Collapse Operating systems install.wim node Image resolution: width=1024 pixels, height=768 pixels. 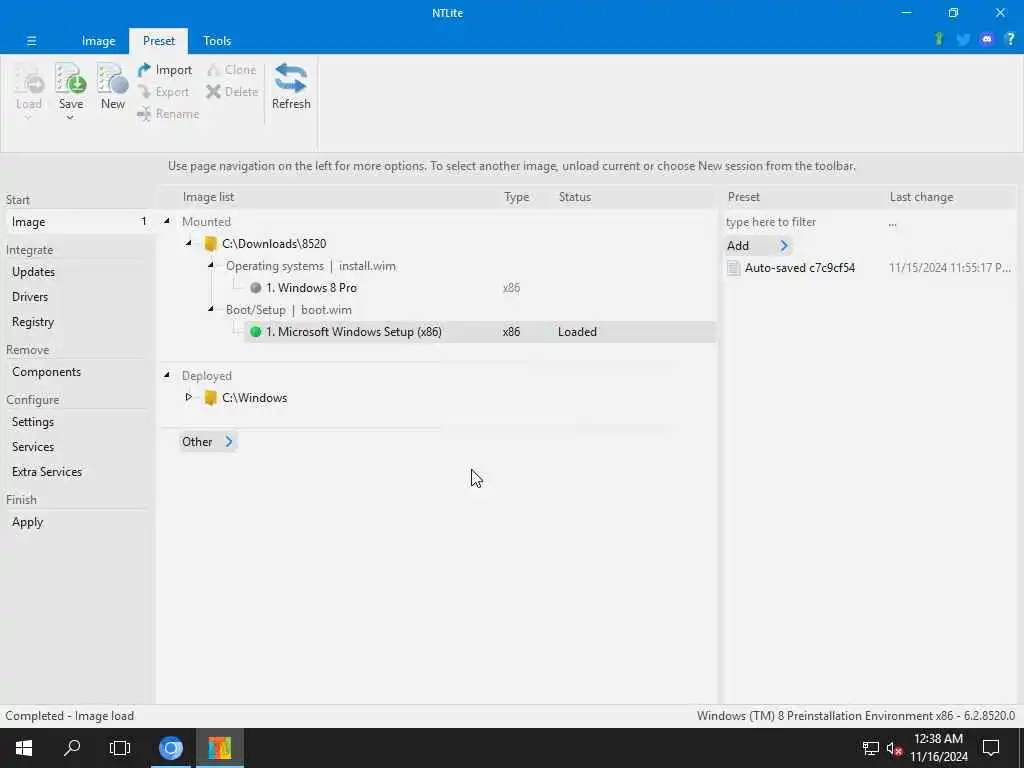point(211,265)
